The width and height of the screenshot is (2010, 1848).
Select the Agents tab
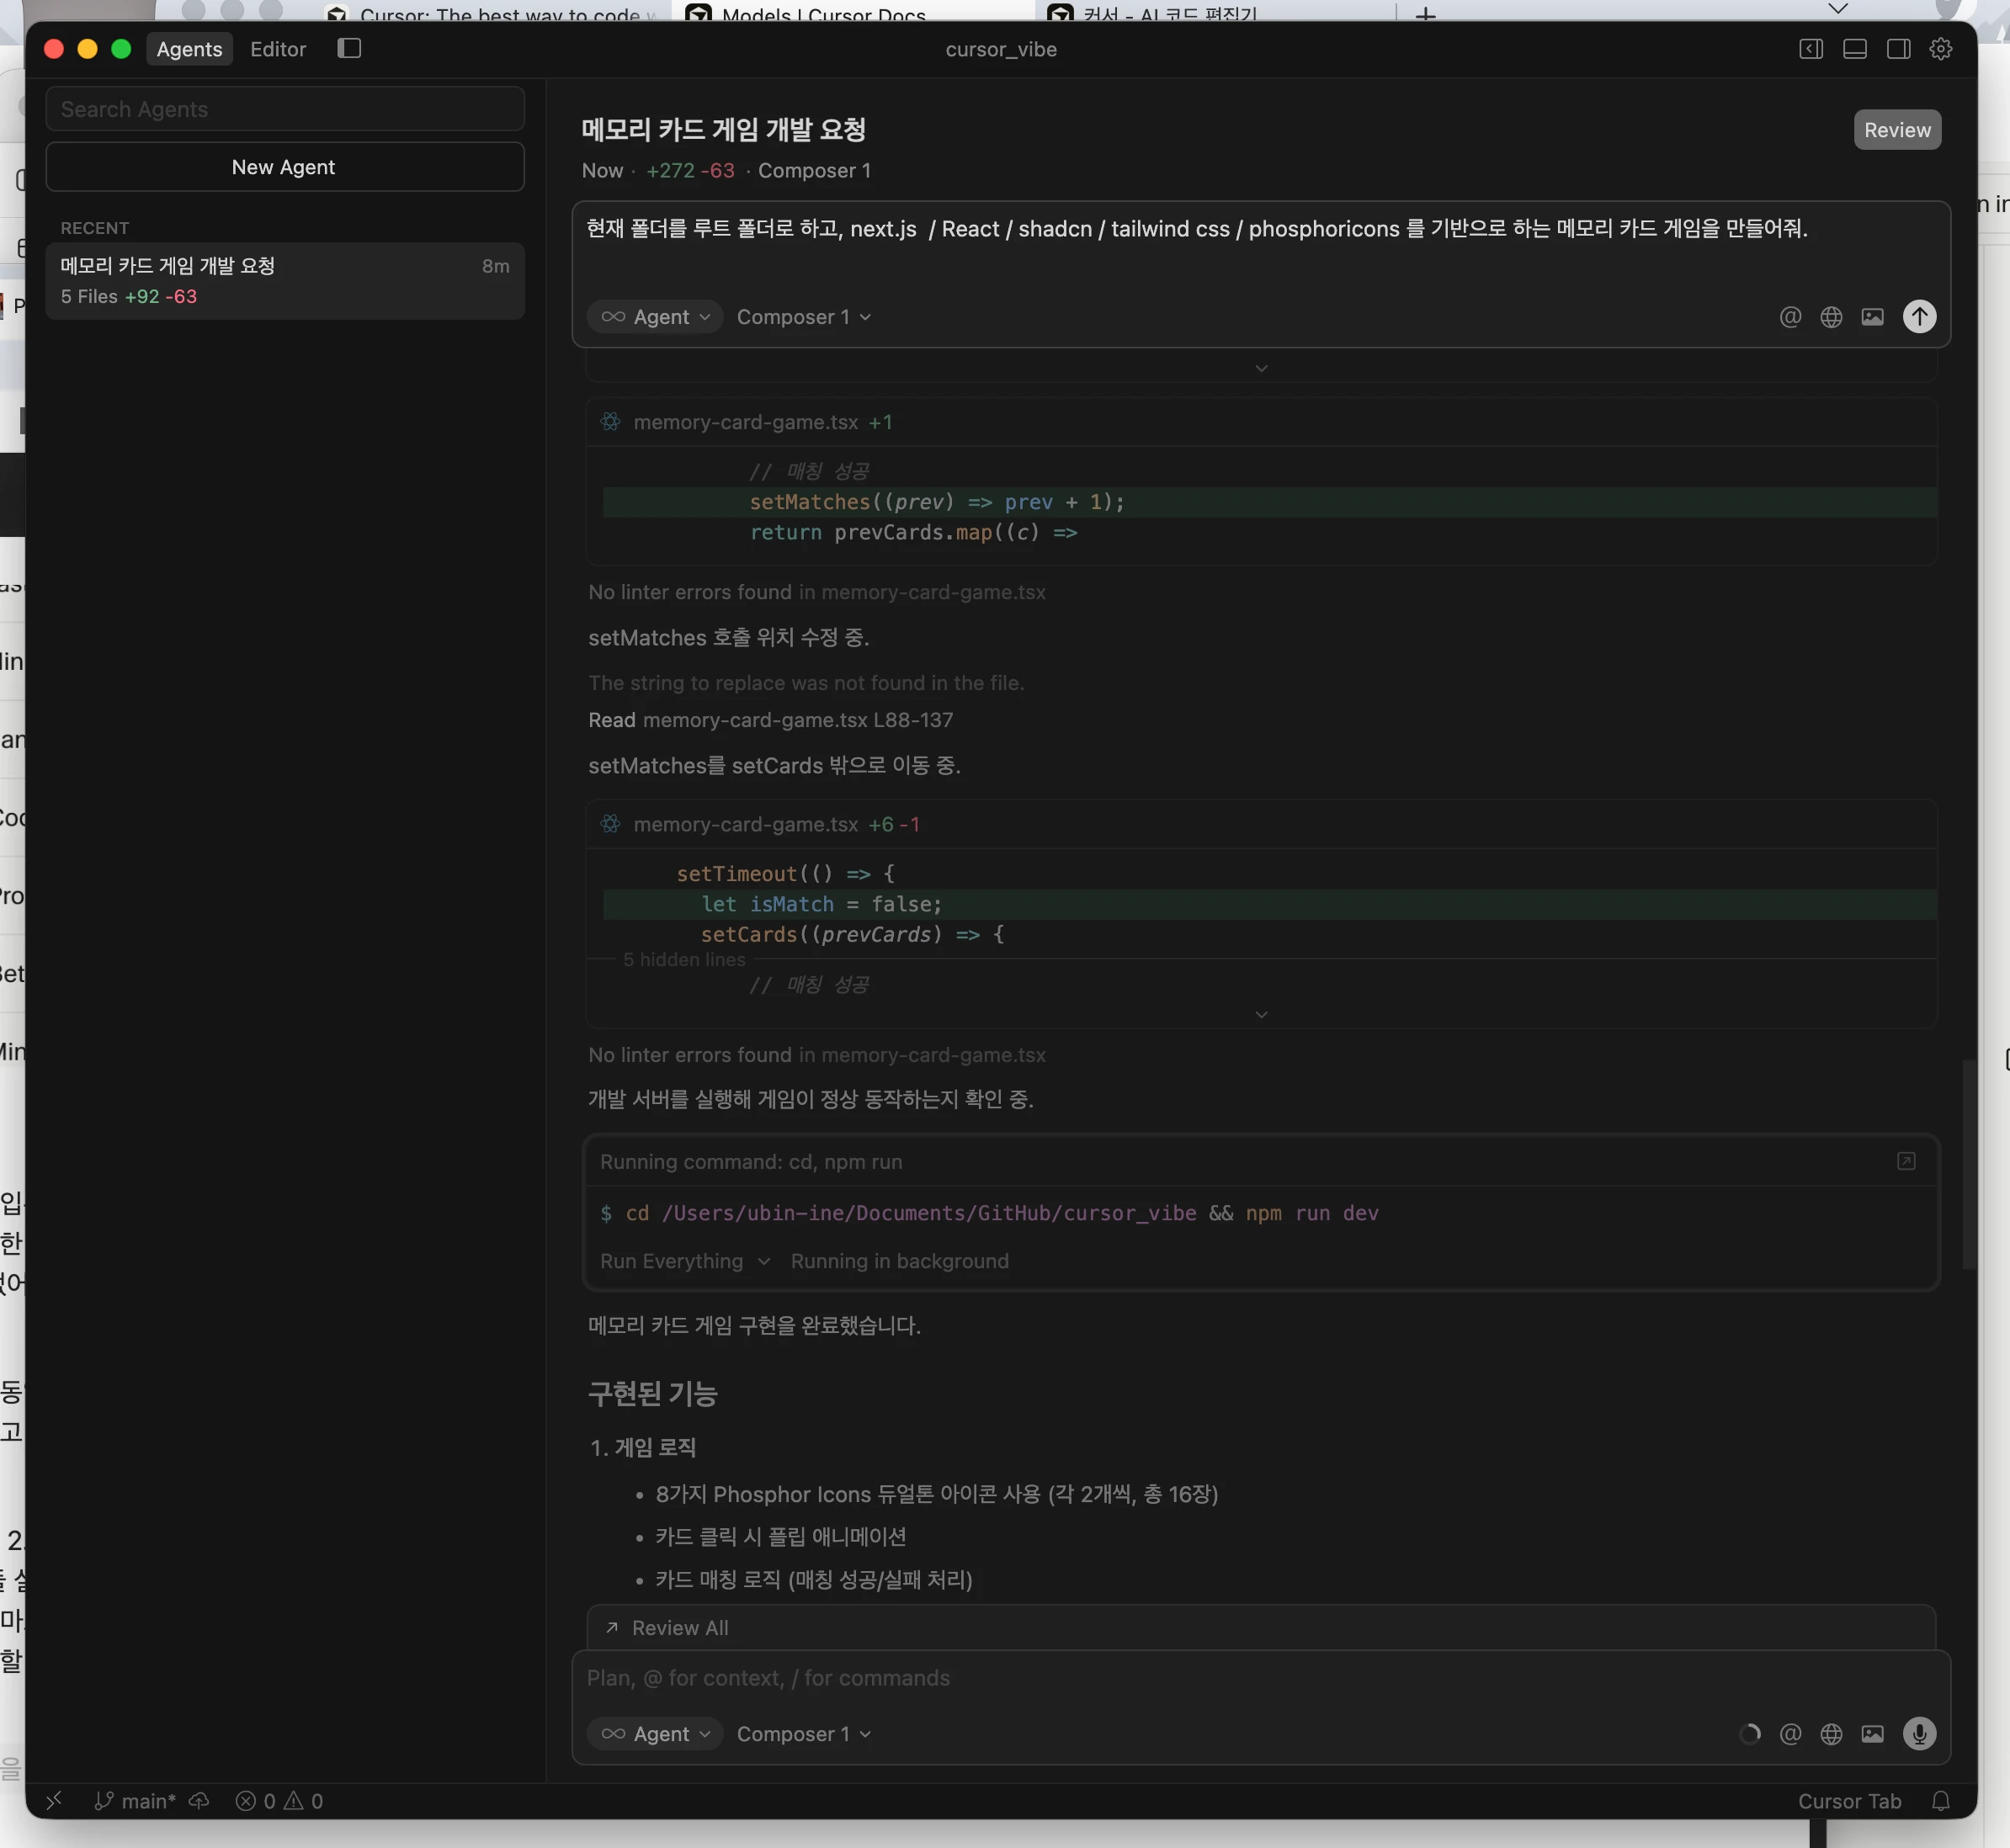[x=189, y=49]
